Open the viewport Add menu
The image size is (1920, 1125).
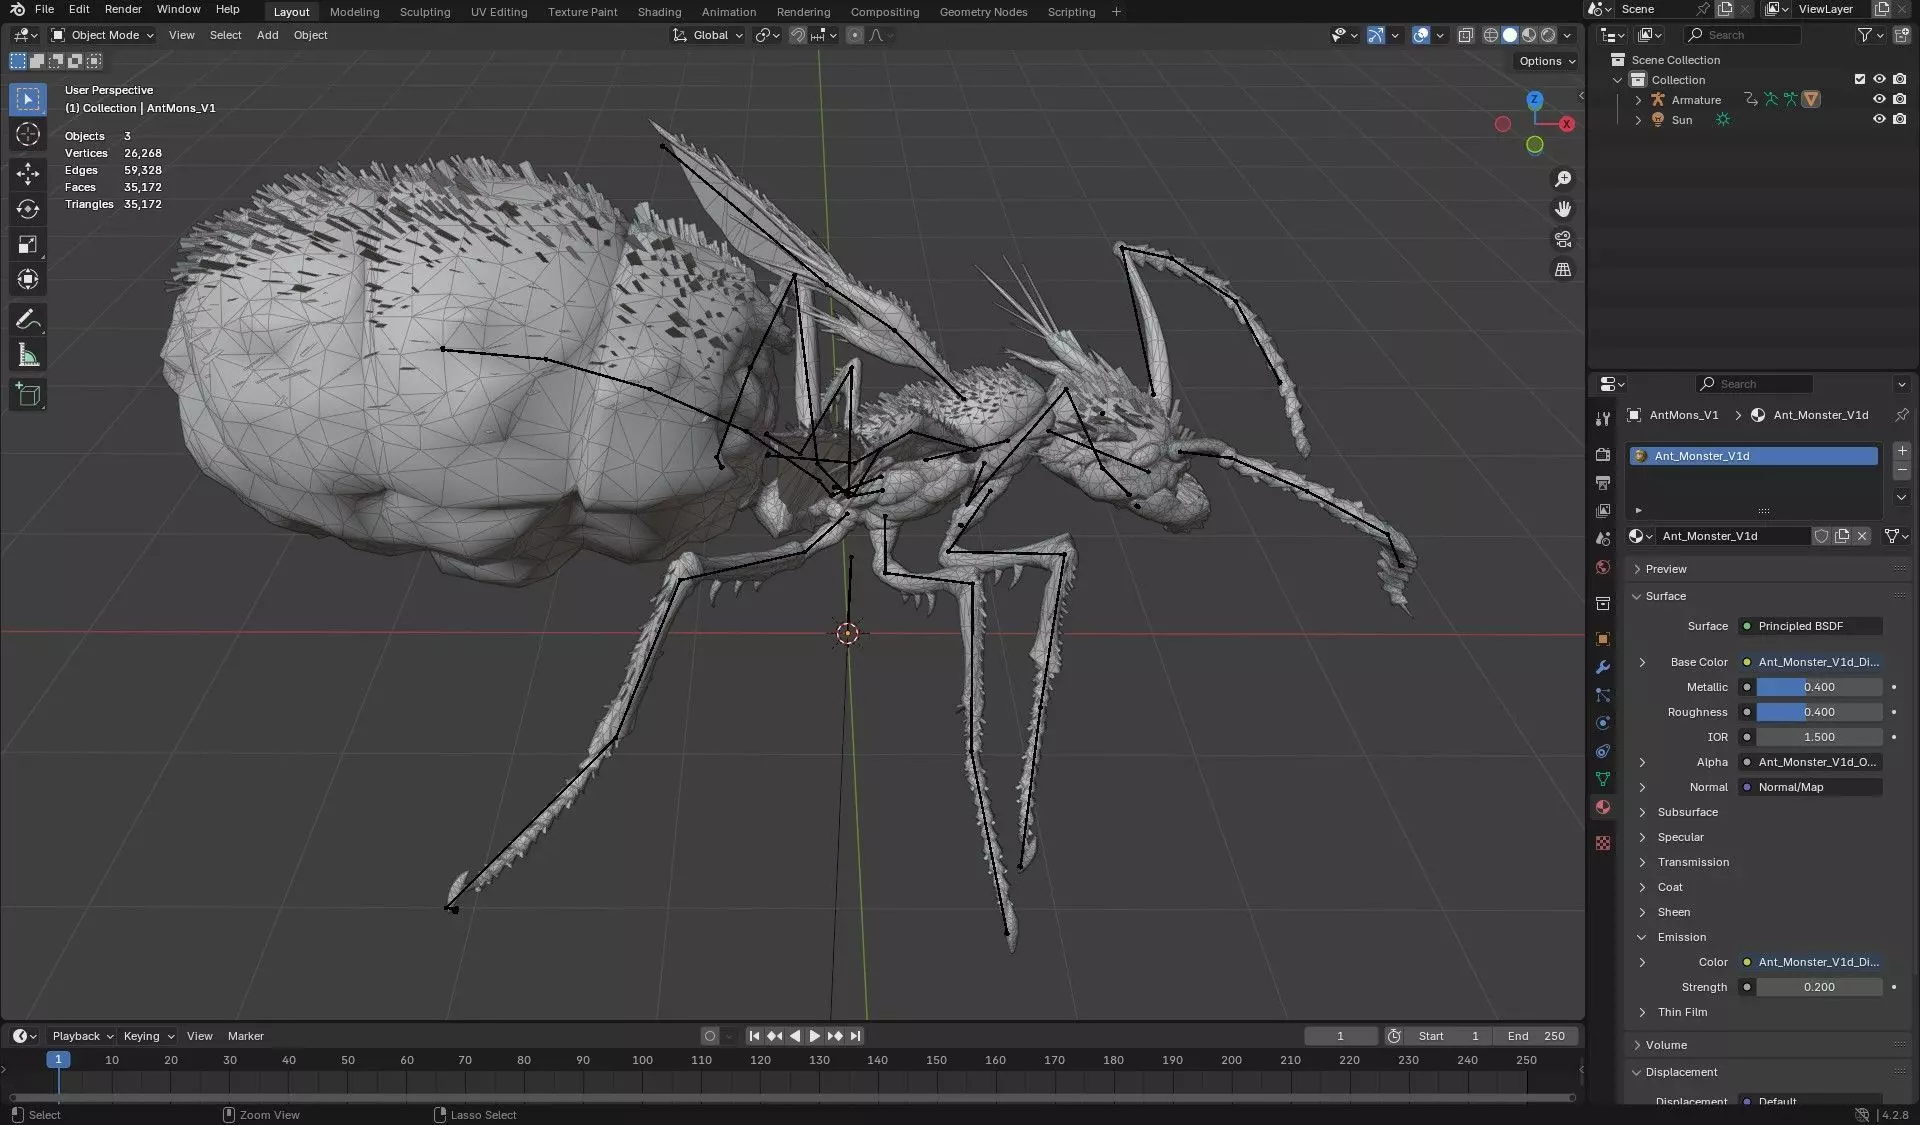[267, 35]
